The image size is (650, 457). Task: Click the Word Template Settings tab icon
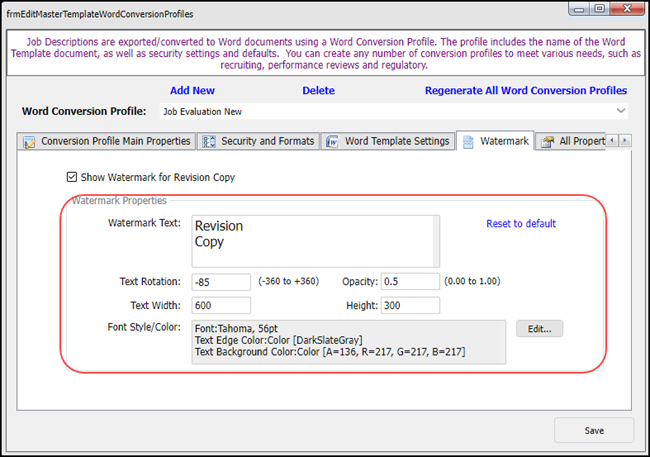332,142
